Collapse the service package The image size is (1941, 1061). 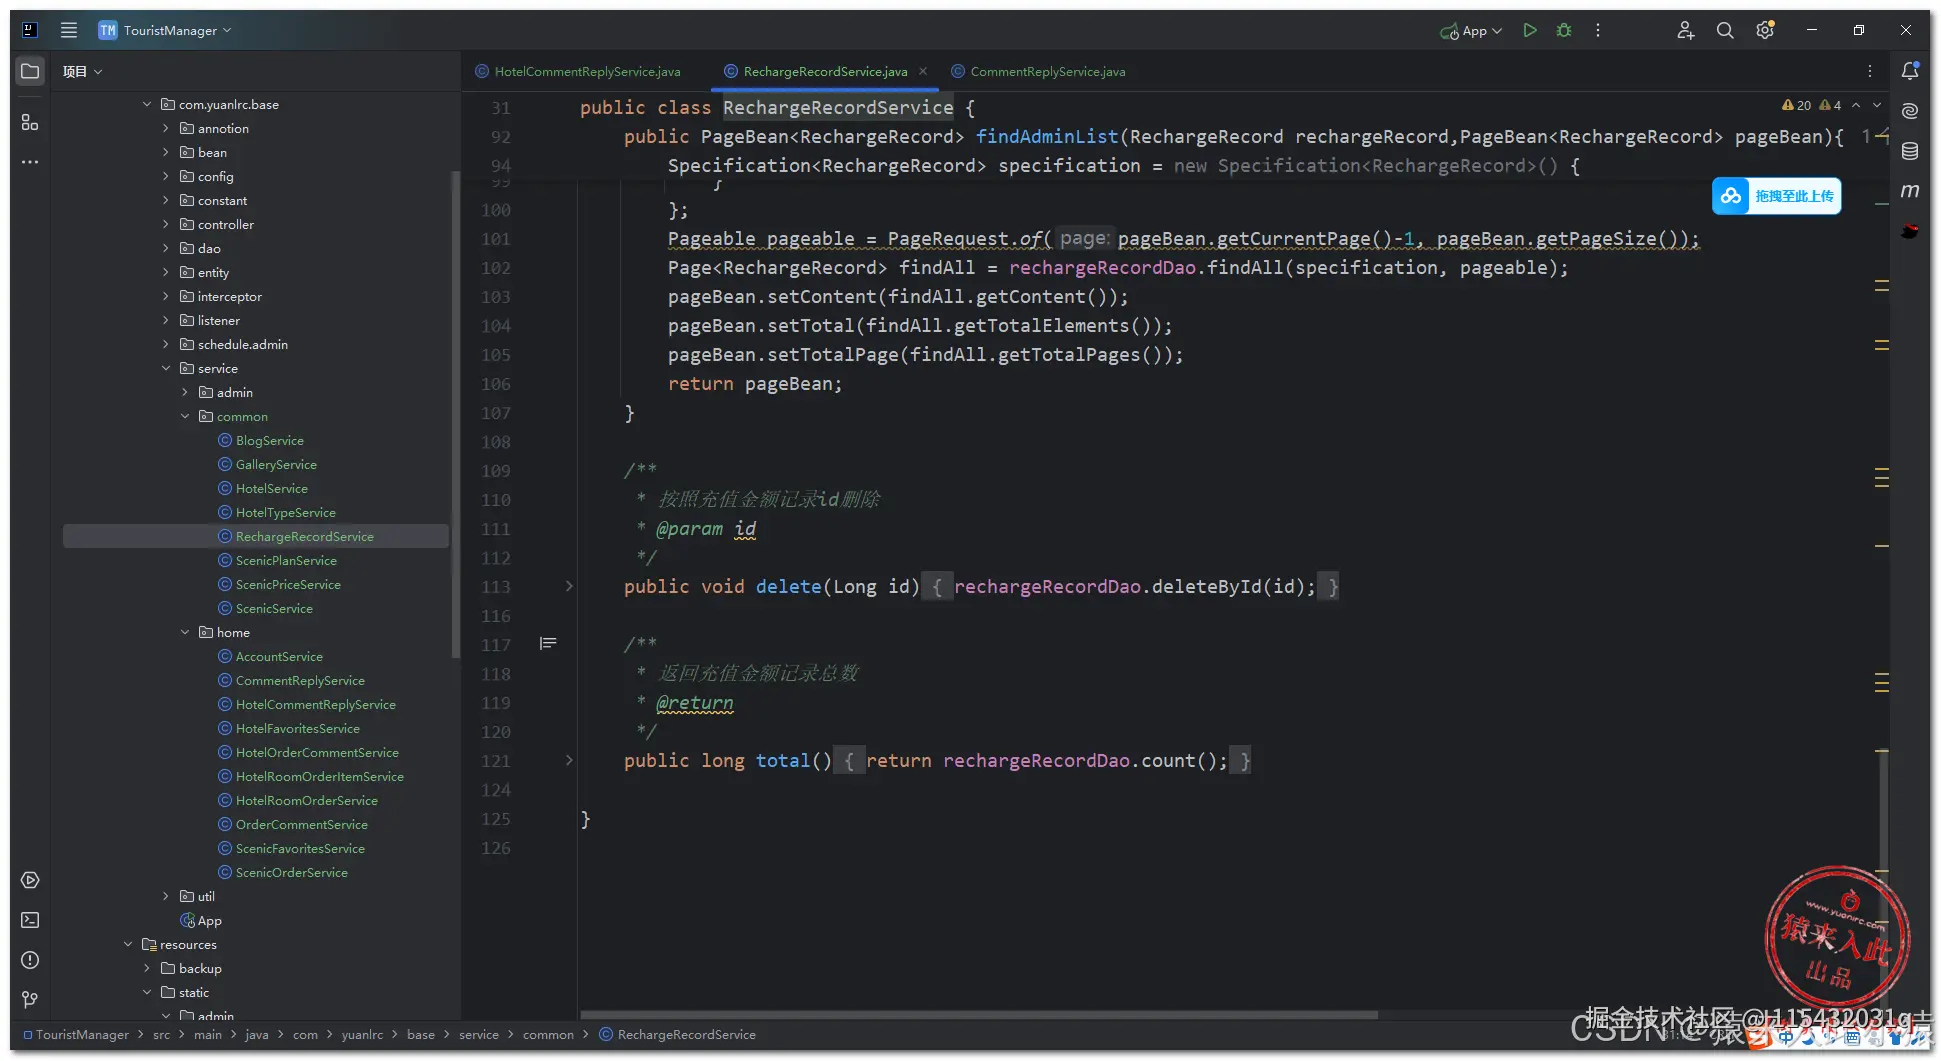pyautogui.click(x=166, y=368)
